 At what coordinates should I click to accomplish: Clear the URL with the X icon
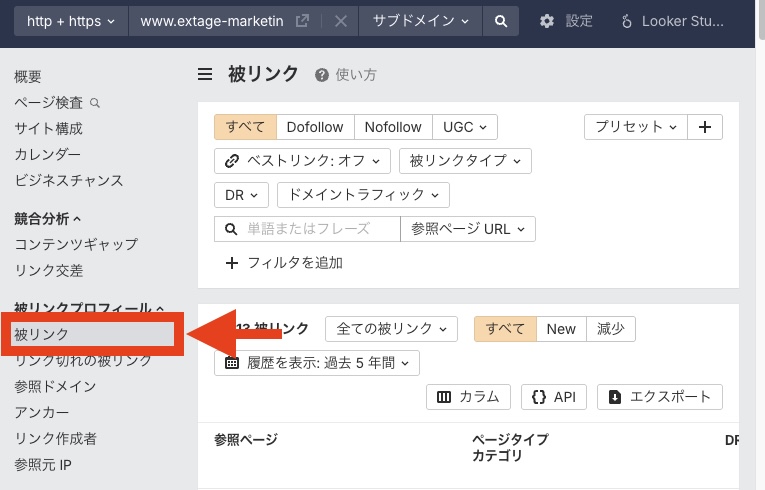(340, 21)
